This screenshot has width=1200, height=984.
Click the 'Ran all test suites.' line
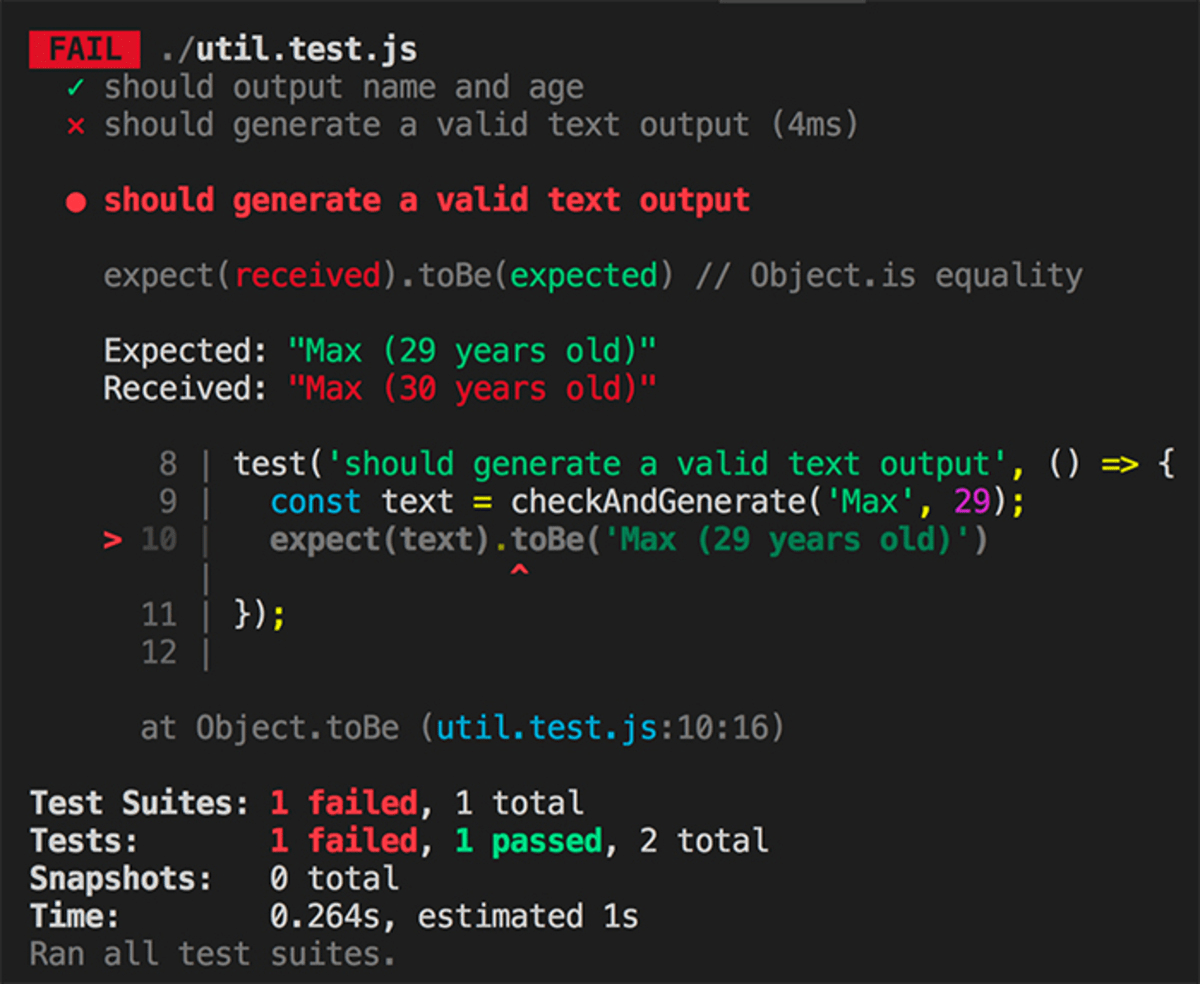pos(213,953)
